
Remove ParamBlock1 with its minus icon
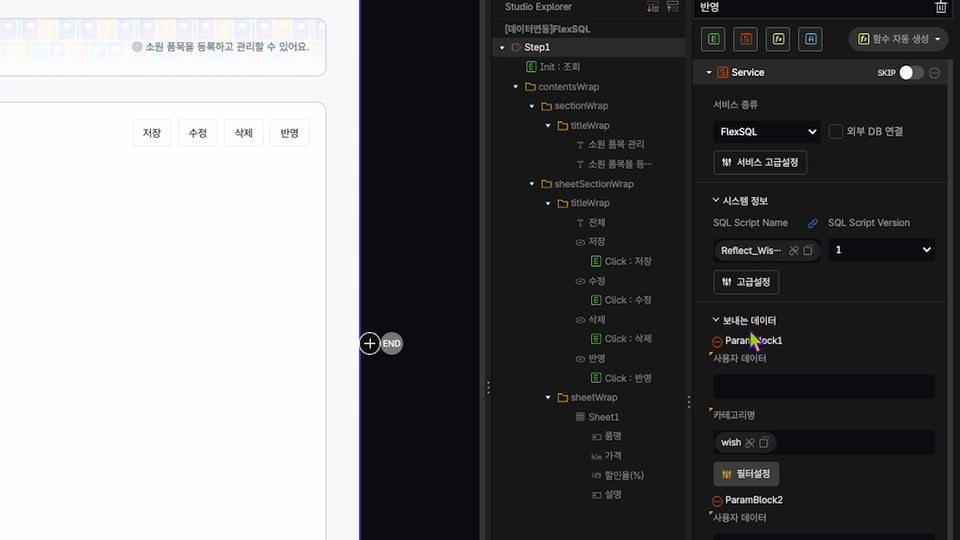click(x=717, y=342)
